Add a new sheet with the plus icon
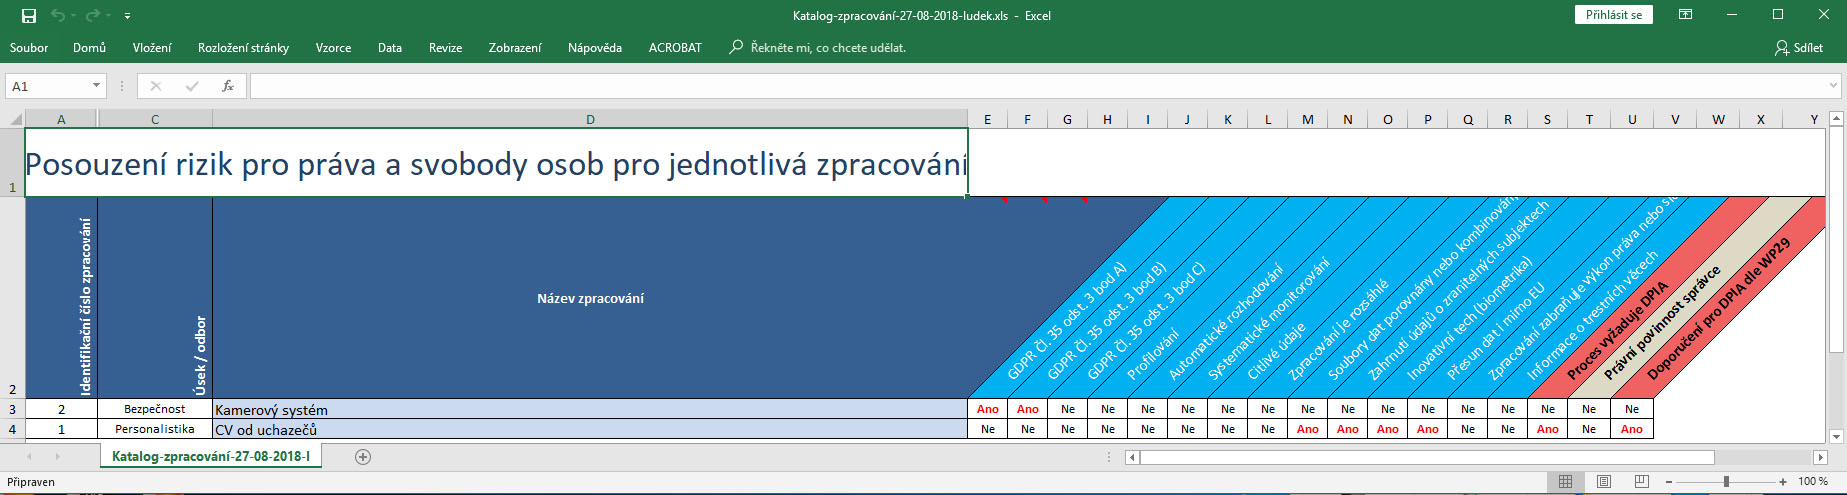The height and width of the screenshot is (495, 1847). pos(363,457)
